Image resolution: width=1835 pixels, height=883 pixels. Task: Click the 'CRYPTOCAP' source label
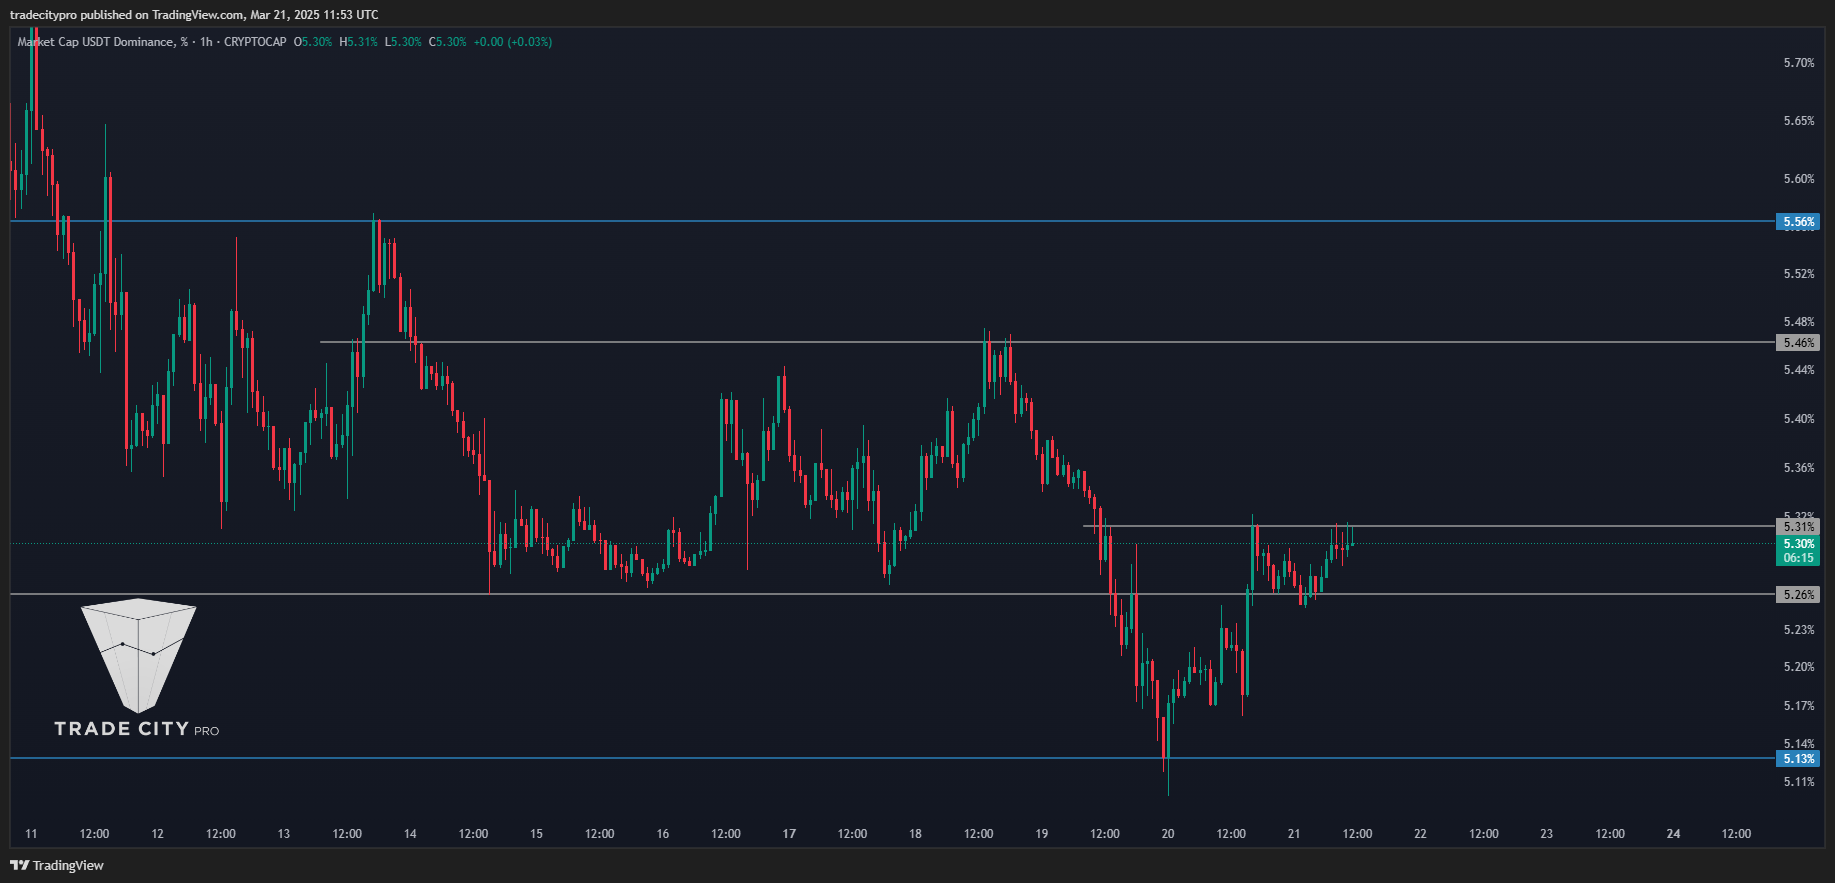pyautogui.click(x=255, y=42)
